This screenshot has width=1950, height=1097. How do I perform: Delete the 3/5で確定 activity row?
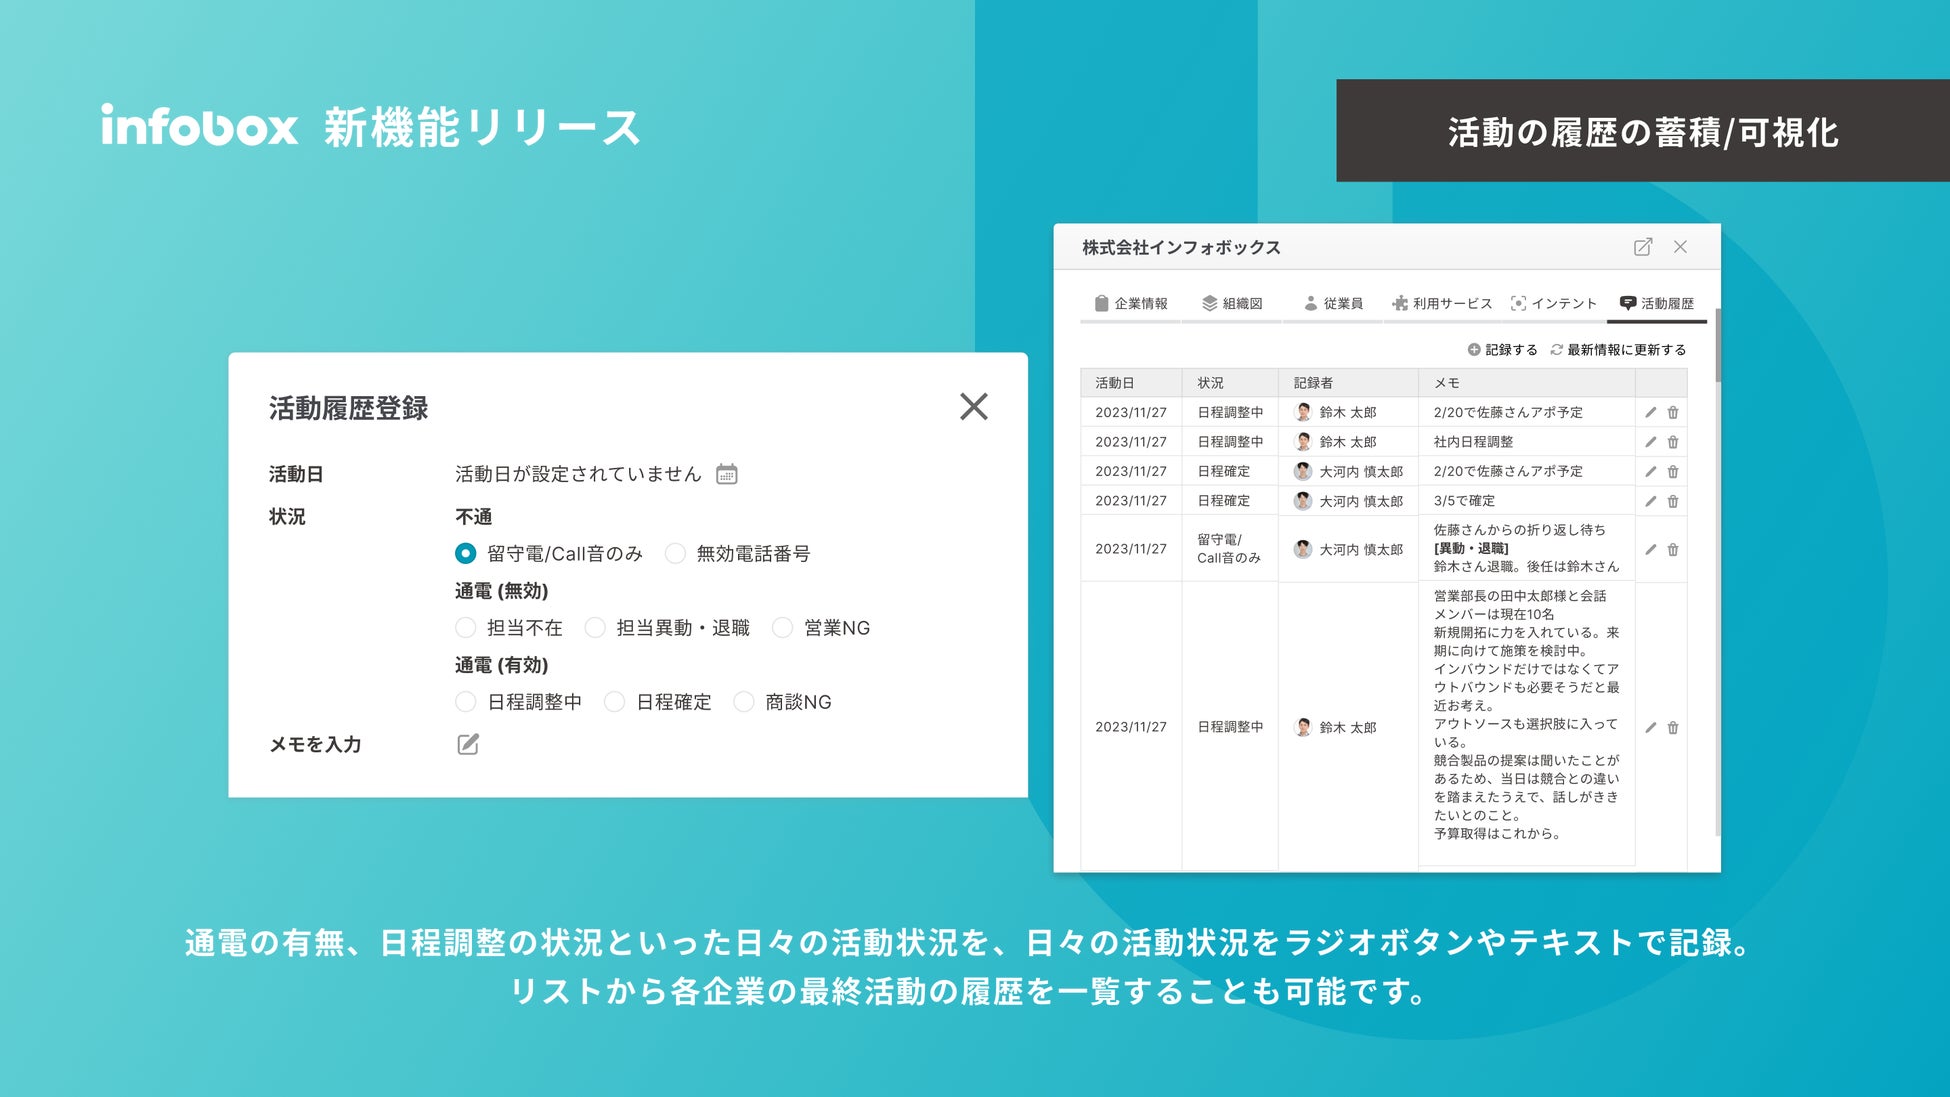pyautogui.click(x=1673, y=501)
